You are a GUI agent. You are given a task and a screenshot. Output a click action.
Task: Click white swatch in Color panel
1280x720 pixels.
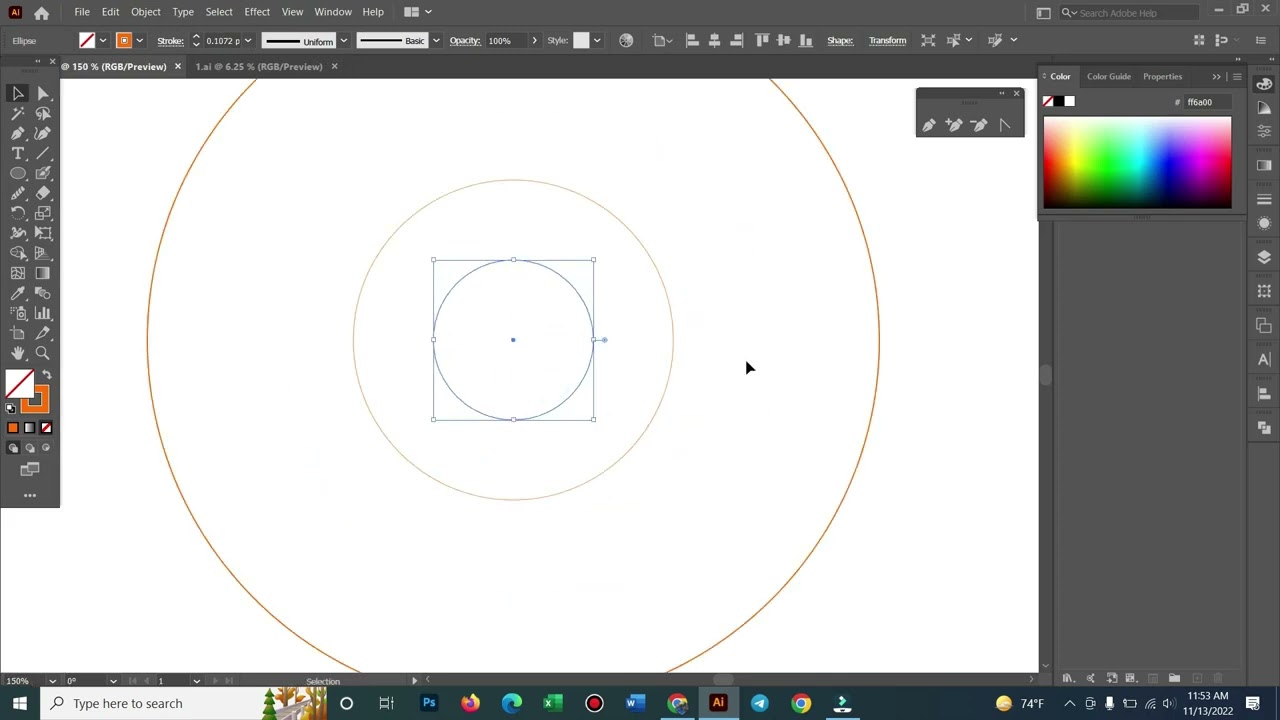1070,101
